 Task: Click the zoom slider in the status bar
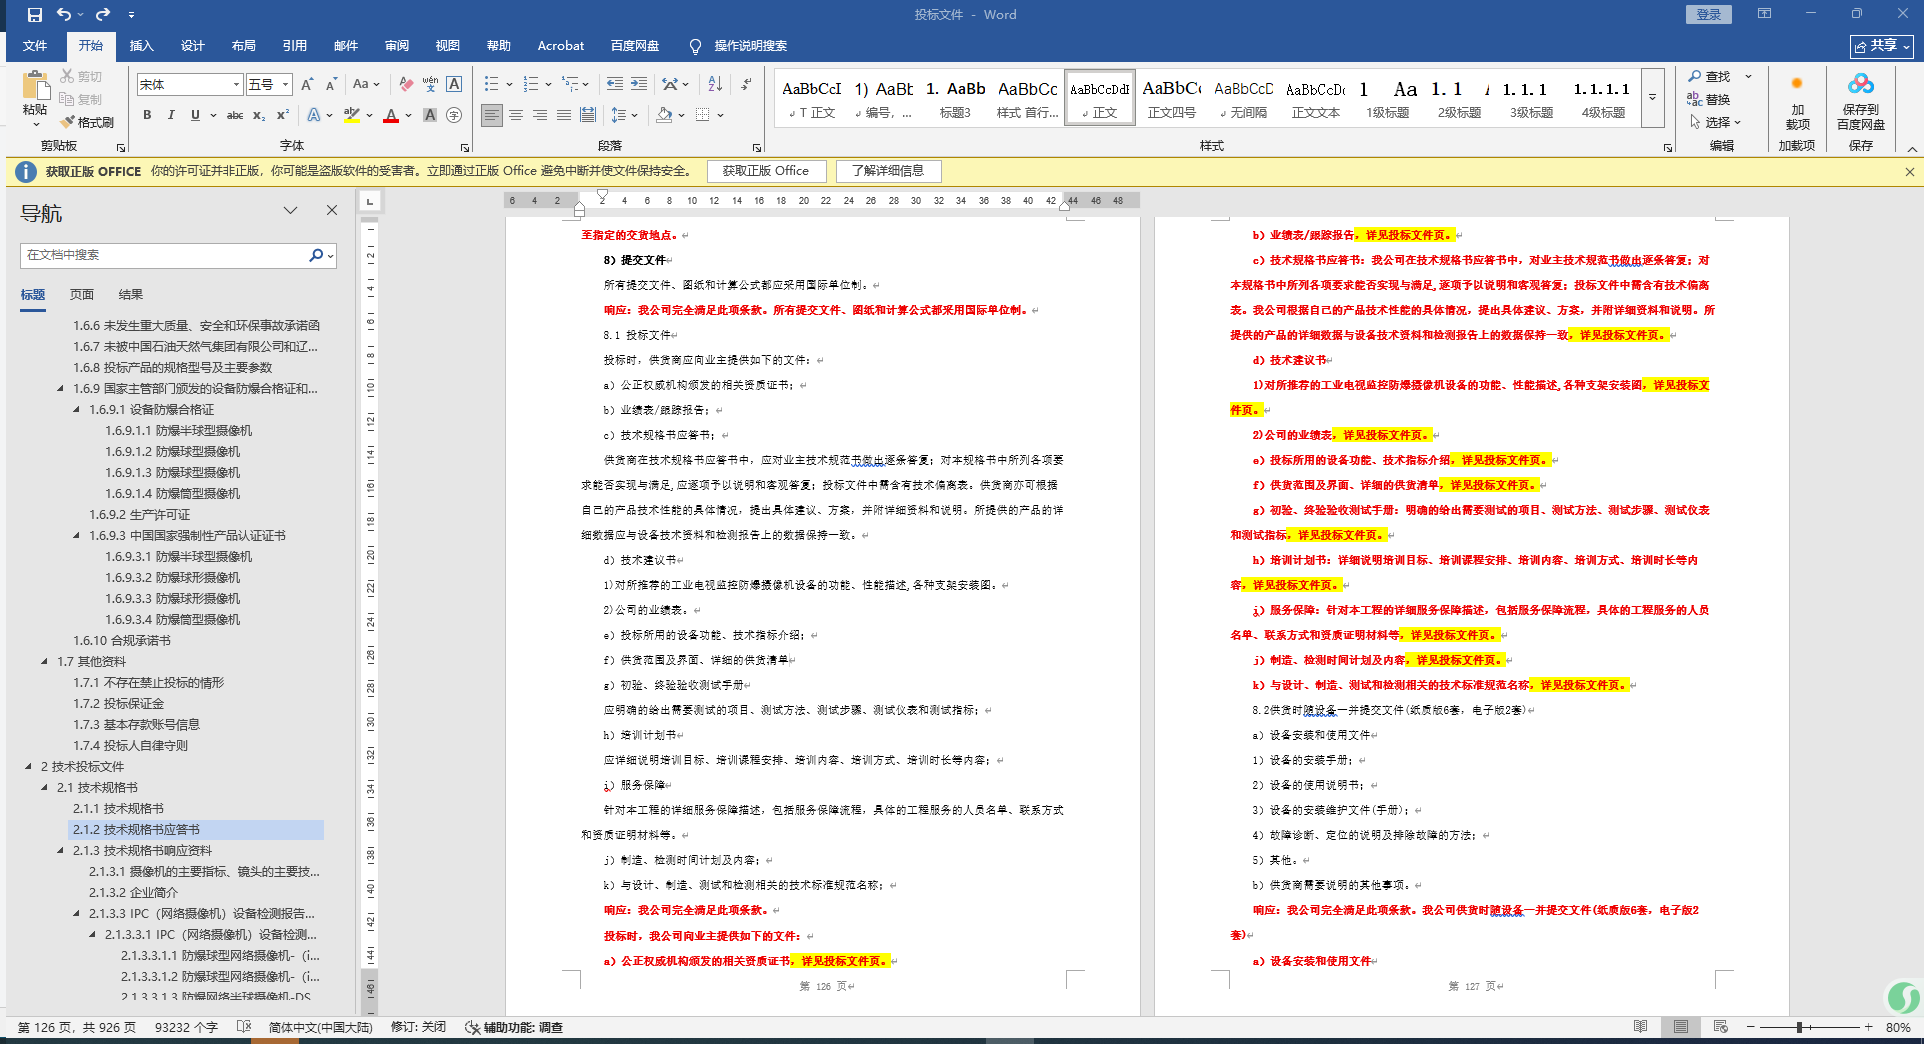1812,1027
